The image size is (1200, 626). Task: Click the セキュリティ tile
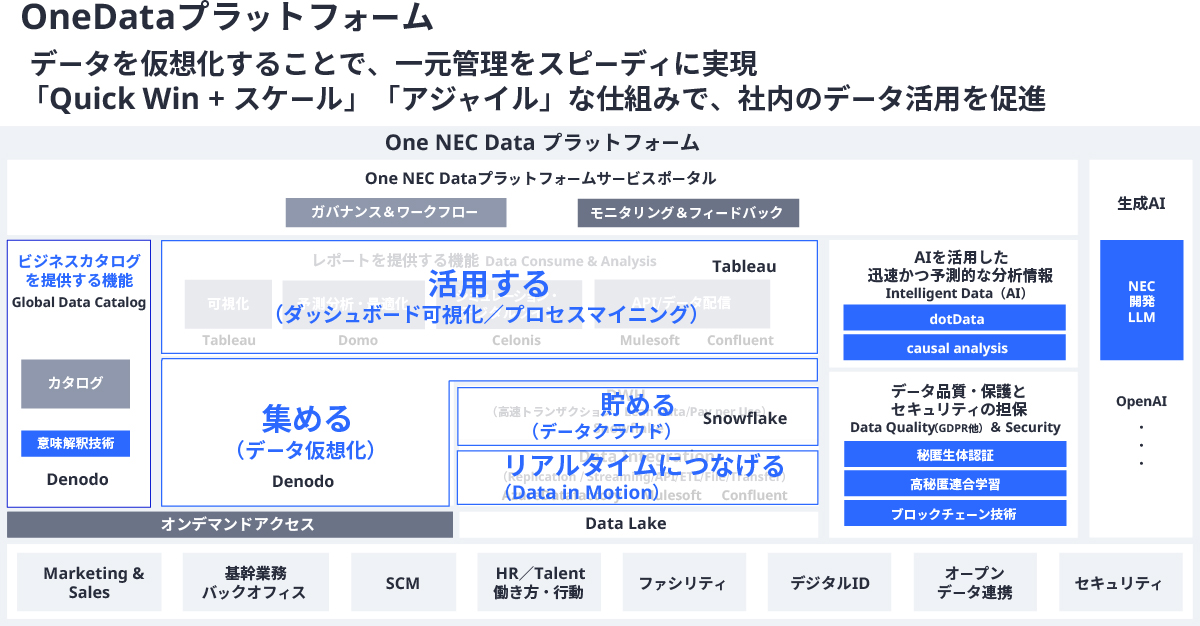1118,582
